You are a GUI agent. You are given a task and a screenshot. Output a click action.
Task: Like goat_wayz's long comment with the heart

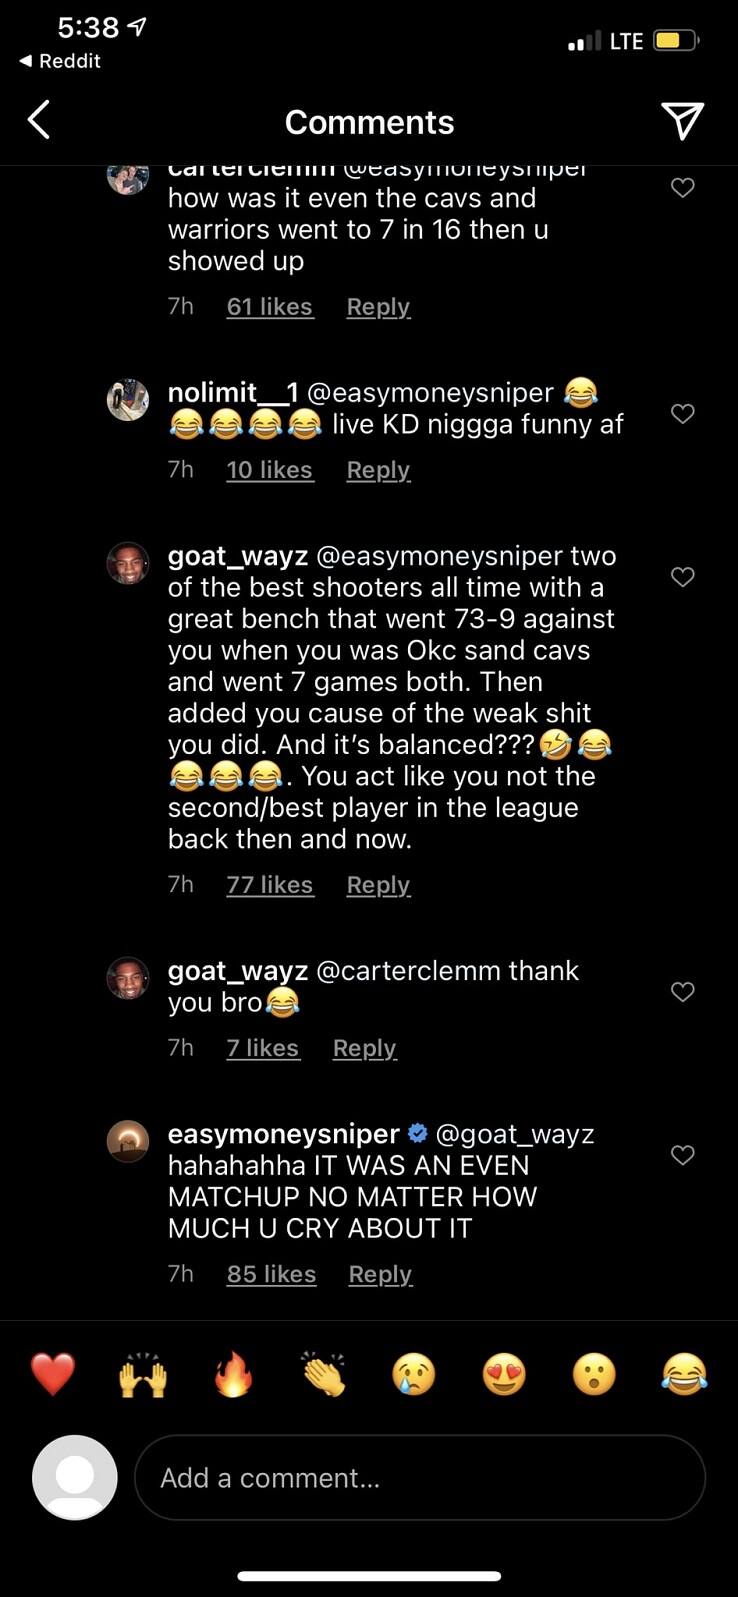coord(682,576)
